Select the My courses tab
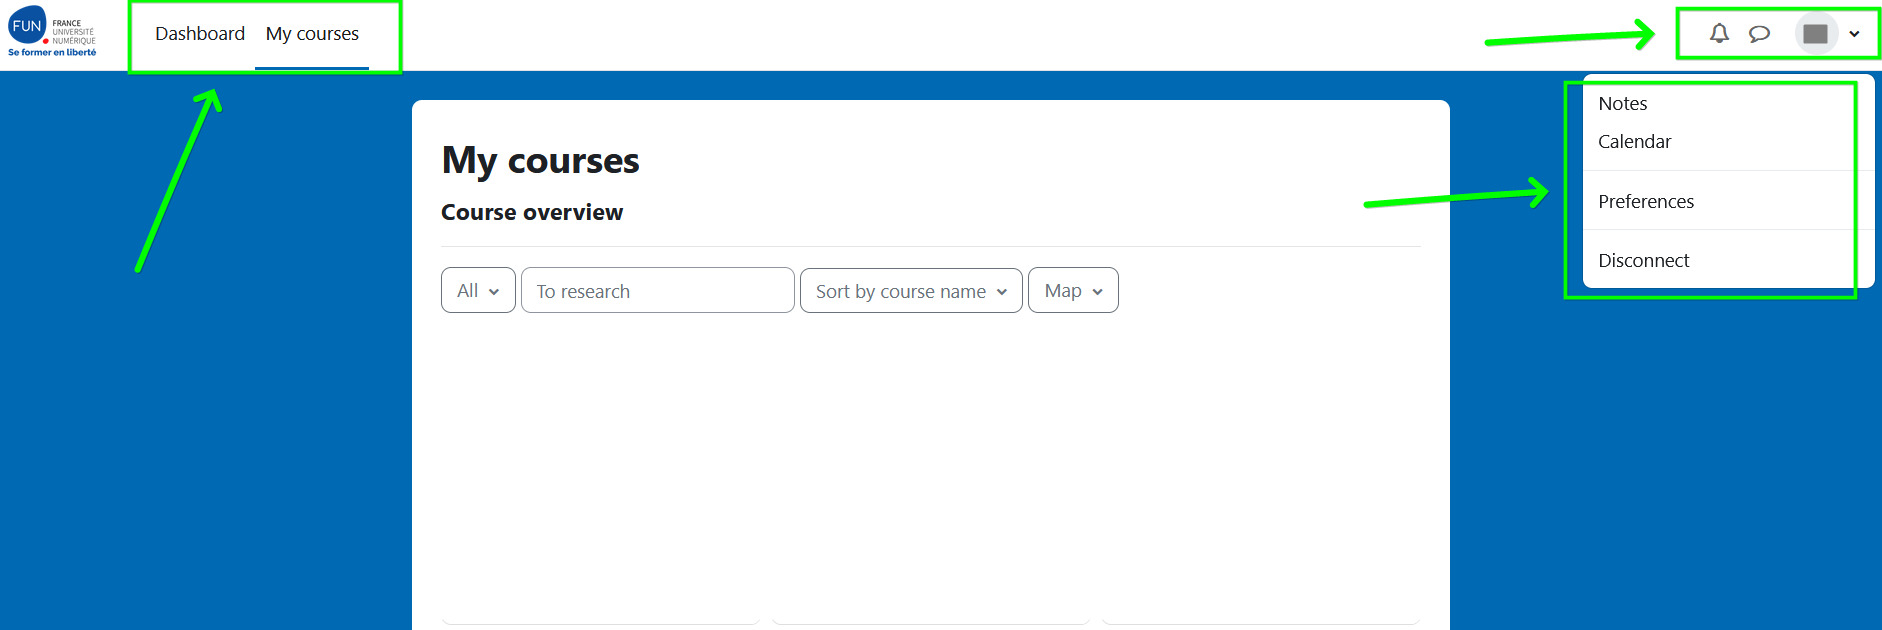This screenshot has height=630, width=1882. (x=312, y=34)
